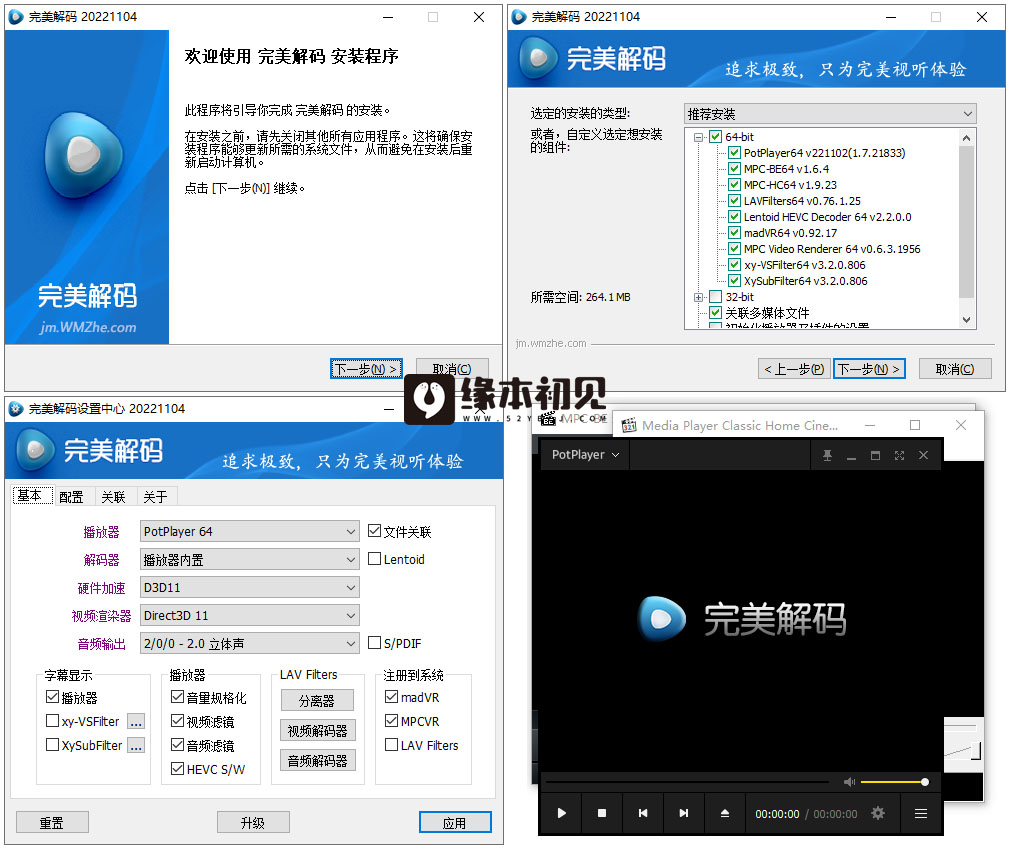
Task: Switch to the 关联 tab
Action: point(113,496)
